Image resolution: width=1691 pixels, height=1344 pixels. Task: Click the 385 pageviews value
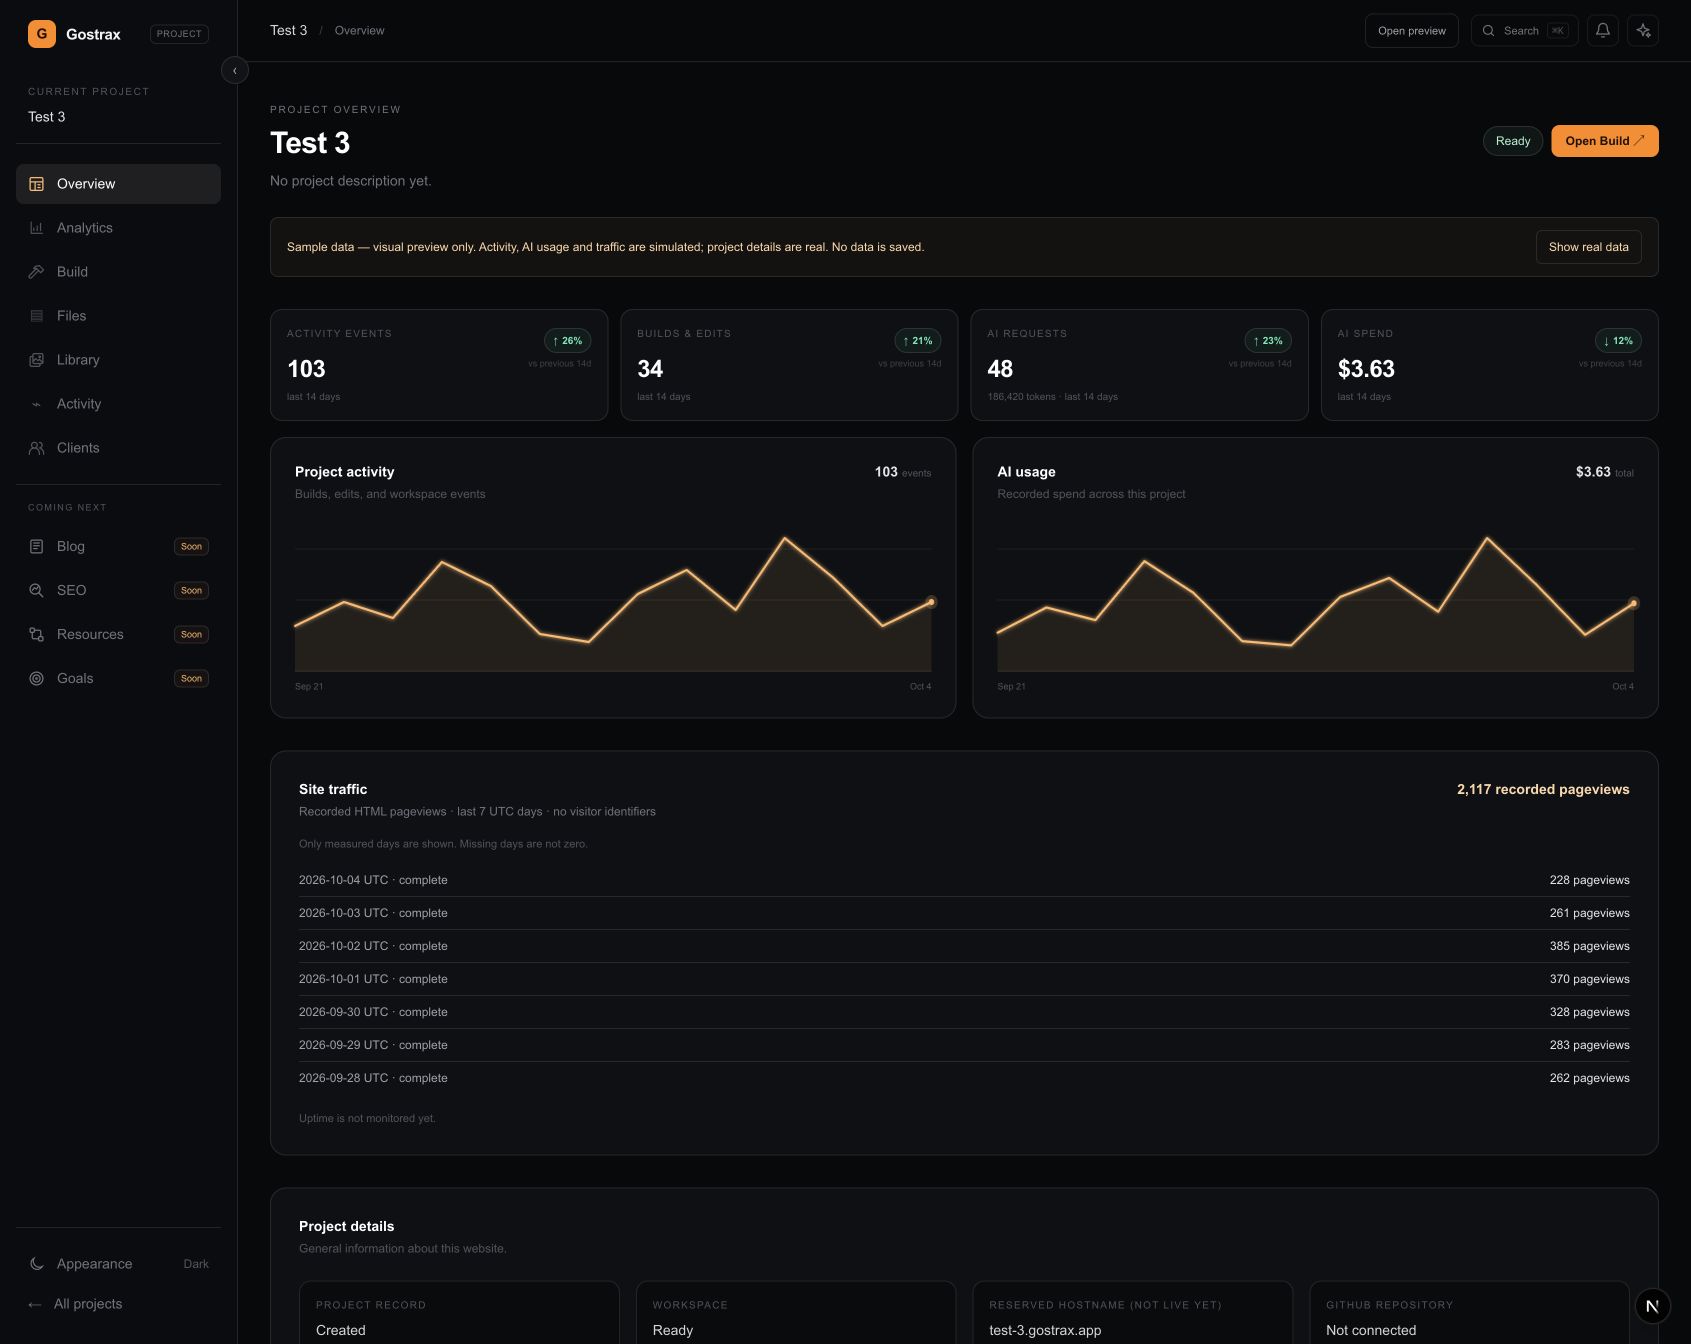[1589, 946]
